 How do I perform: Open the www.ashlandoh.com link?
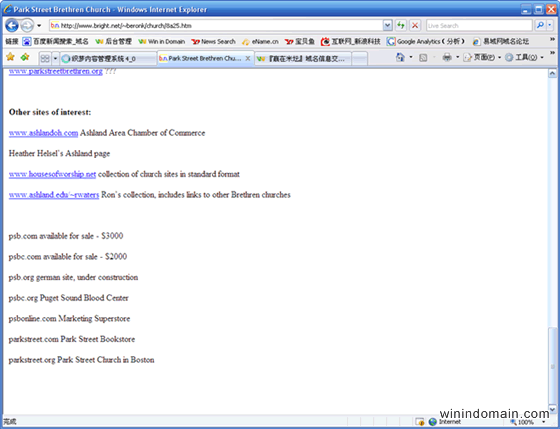[x=43, y=133]
